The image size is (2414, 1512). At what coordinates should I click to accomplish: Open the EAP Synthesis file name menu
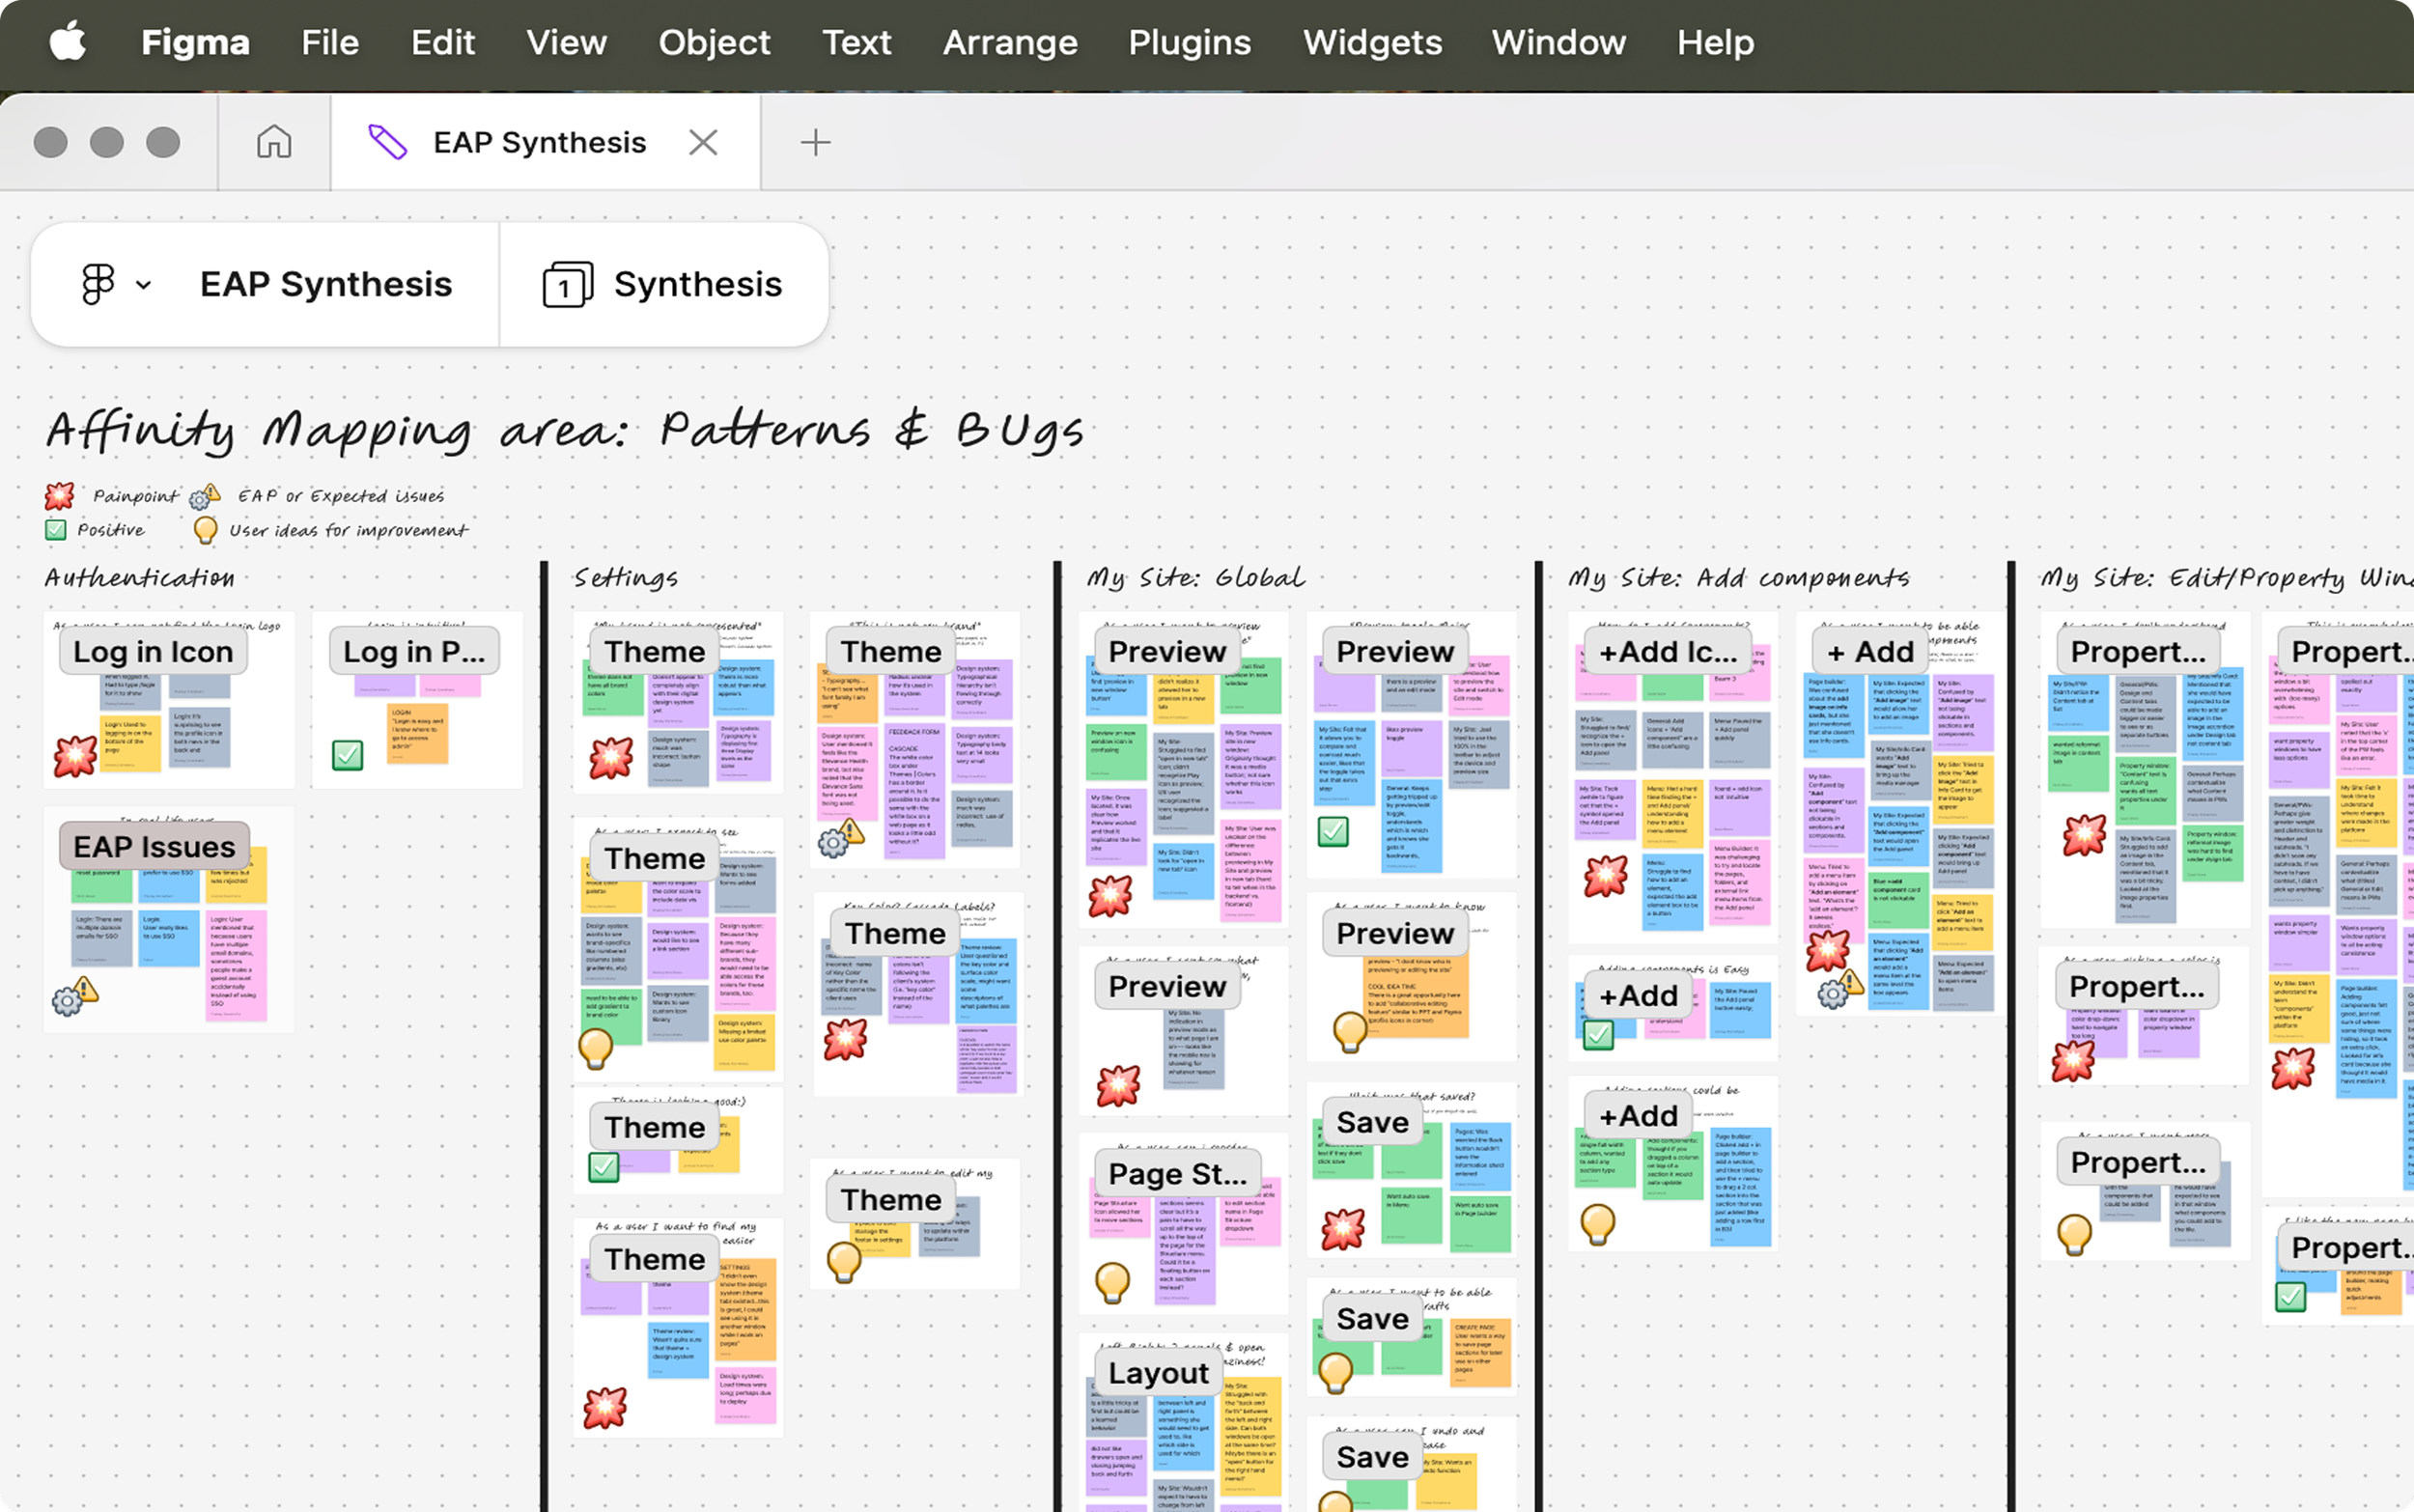click(x=325, y=285)
